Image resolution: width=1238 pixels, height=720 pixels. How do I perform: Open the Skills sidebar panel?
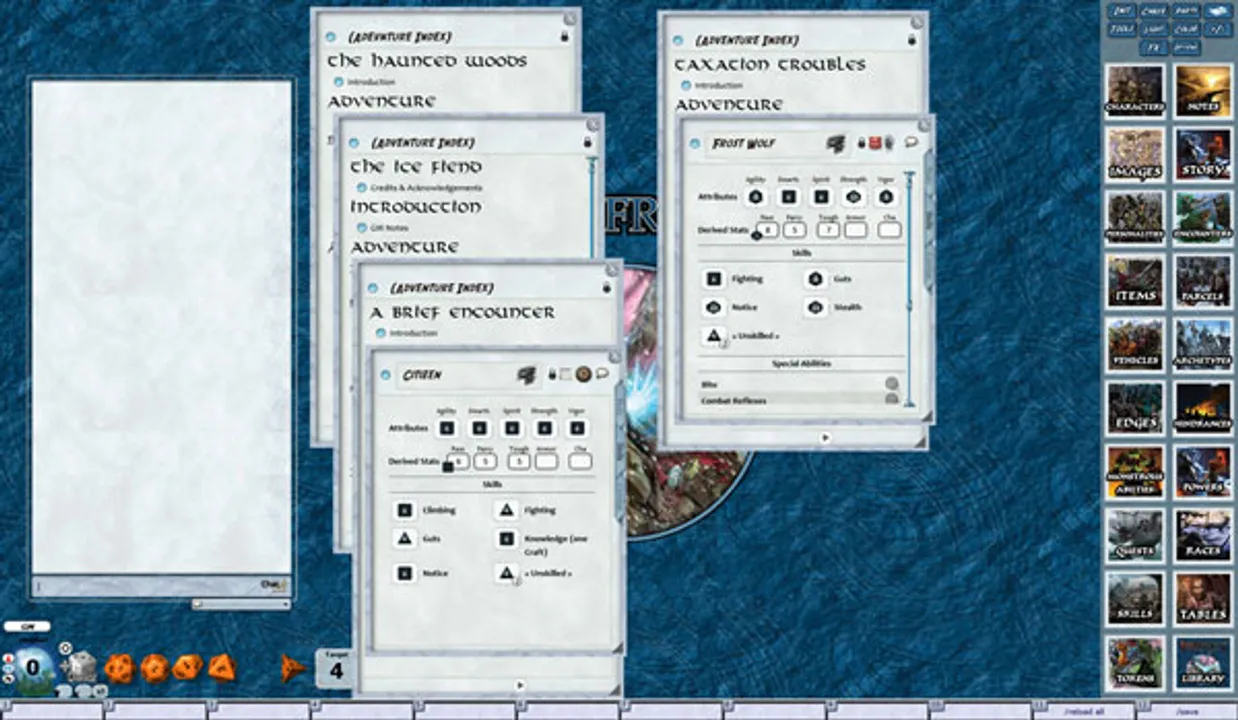click(x=1135, y=598)
